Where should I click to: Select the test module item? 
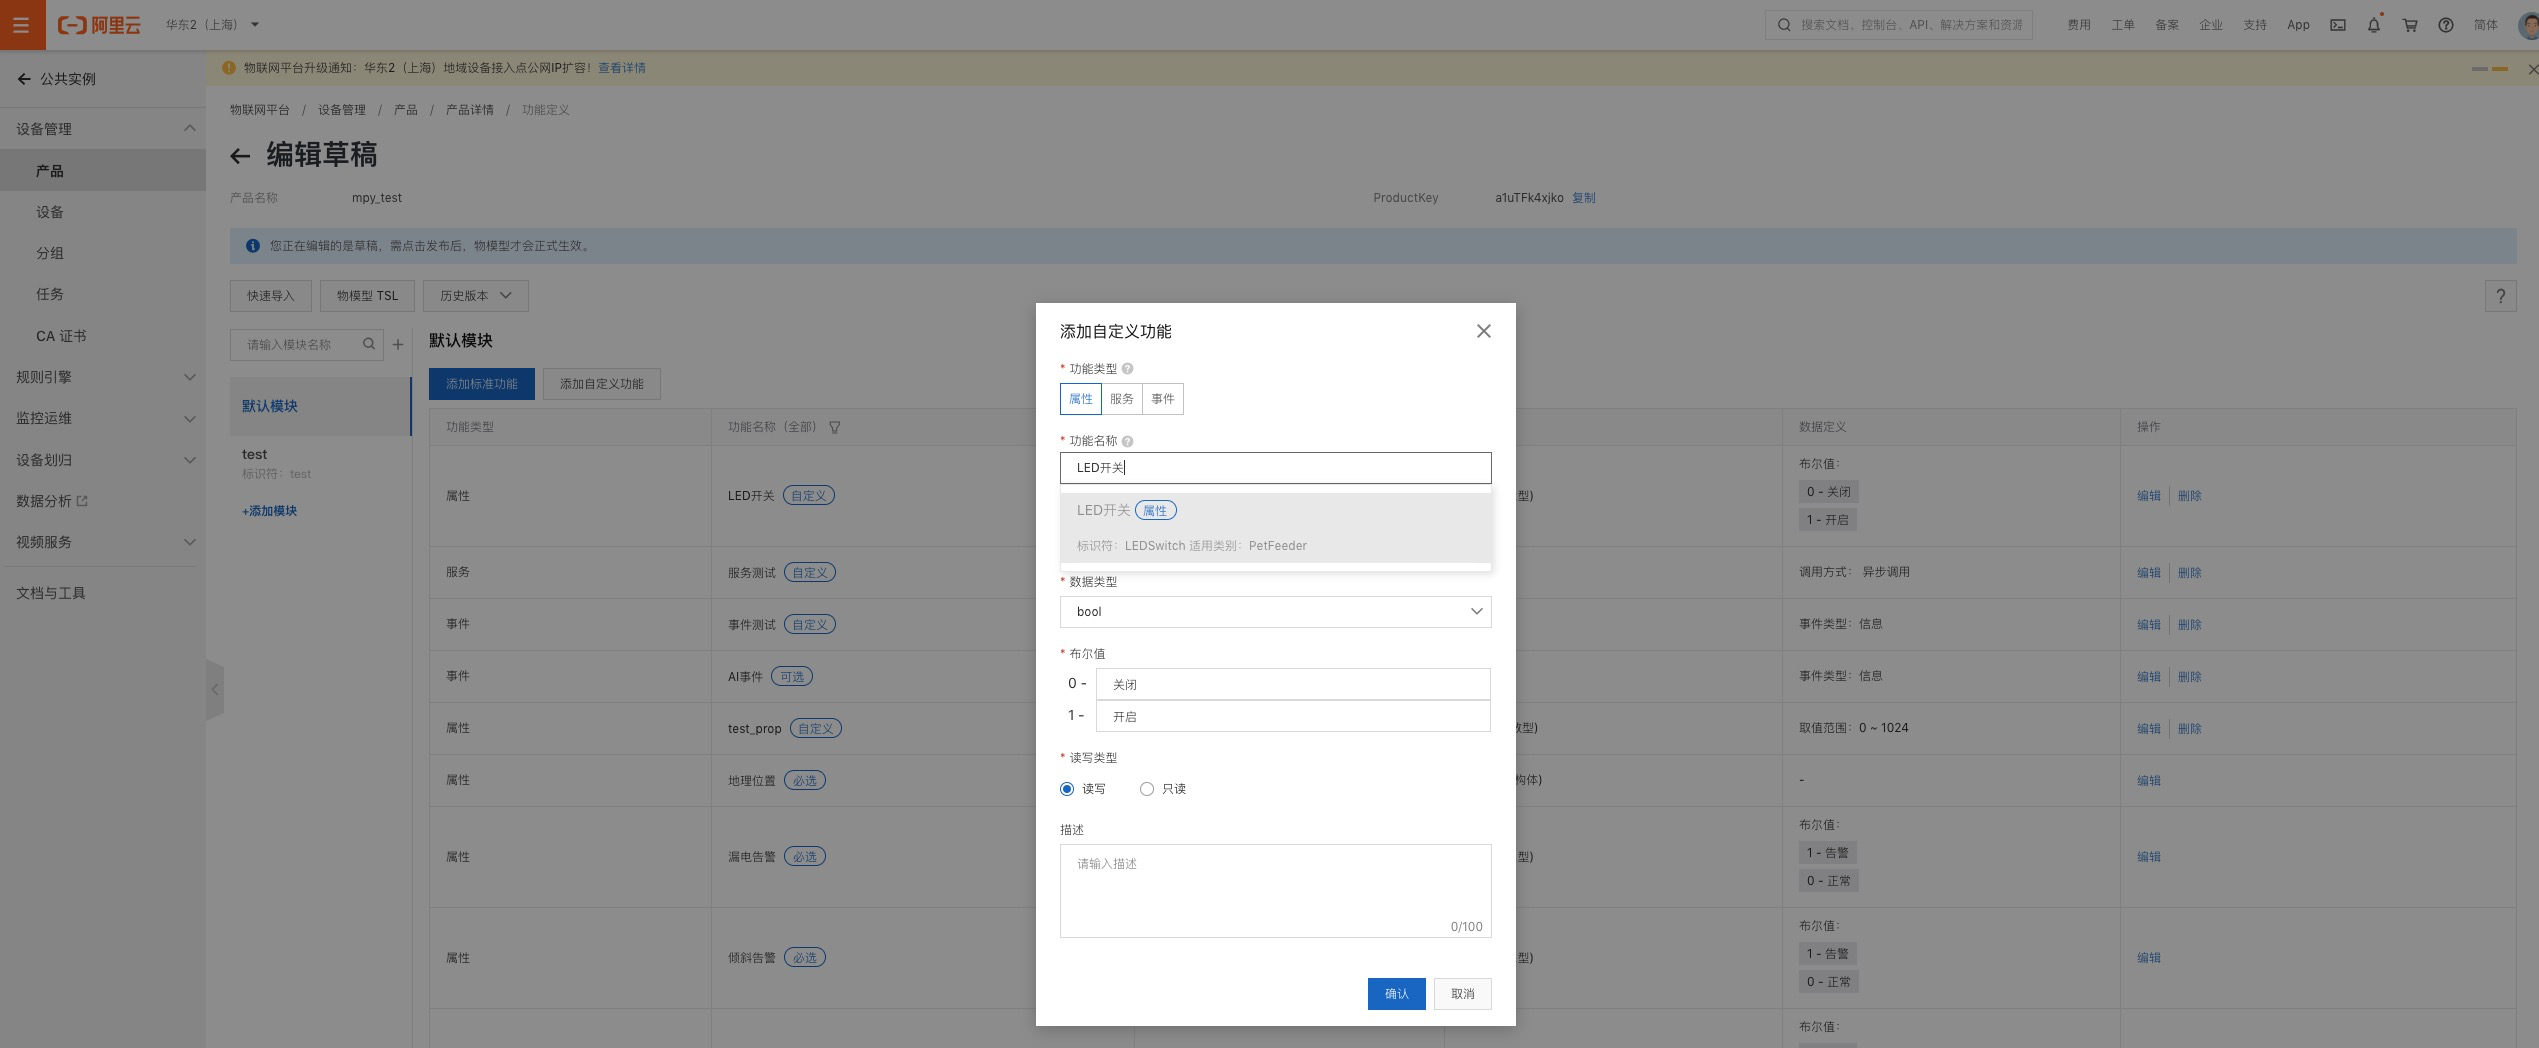pos(320,463)
